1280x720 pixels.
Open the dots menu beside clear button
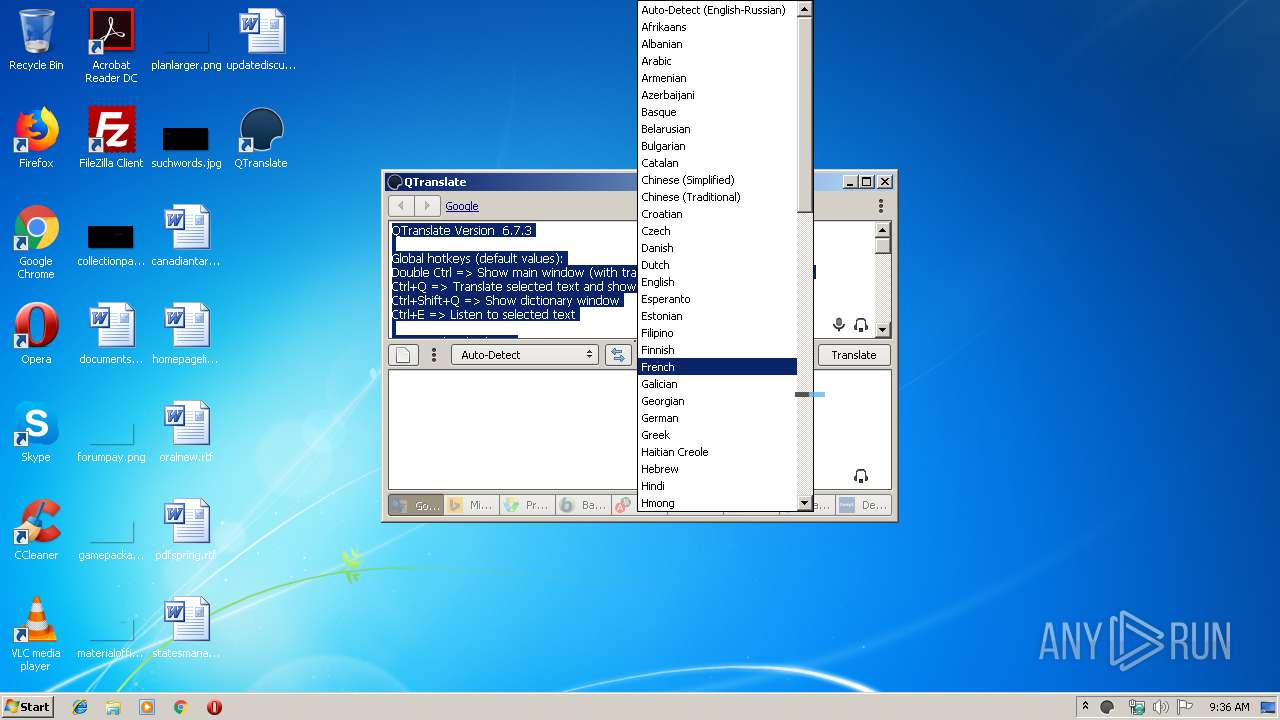pos(434,355)
